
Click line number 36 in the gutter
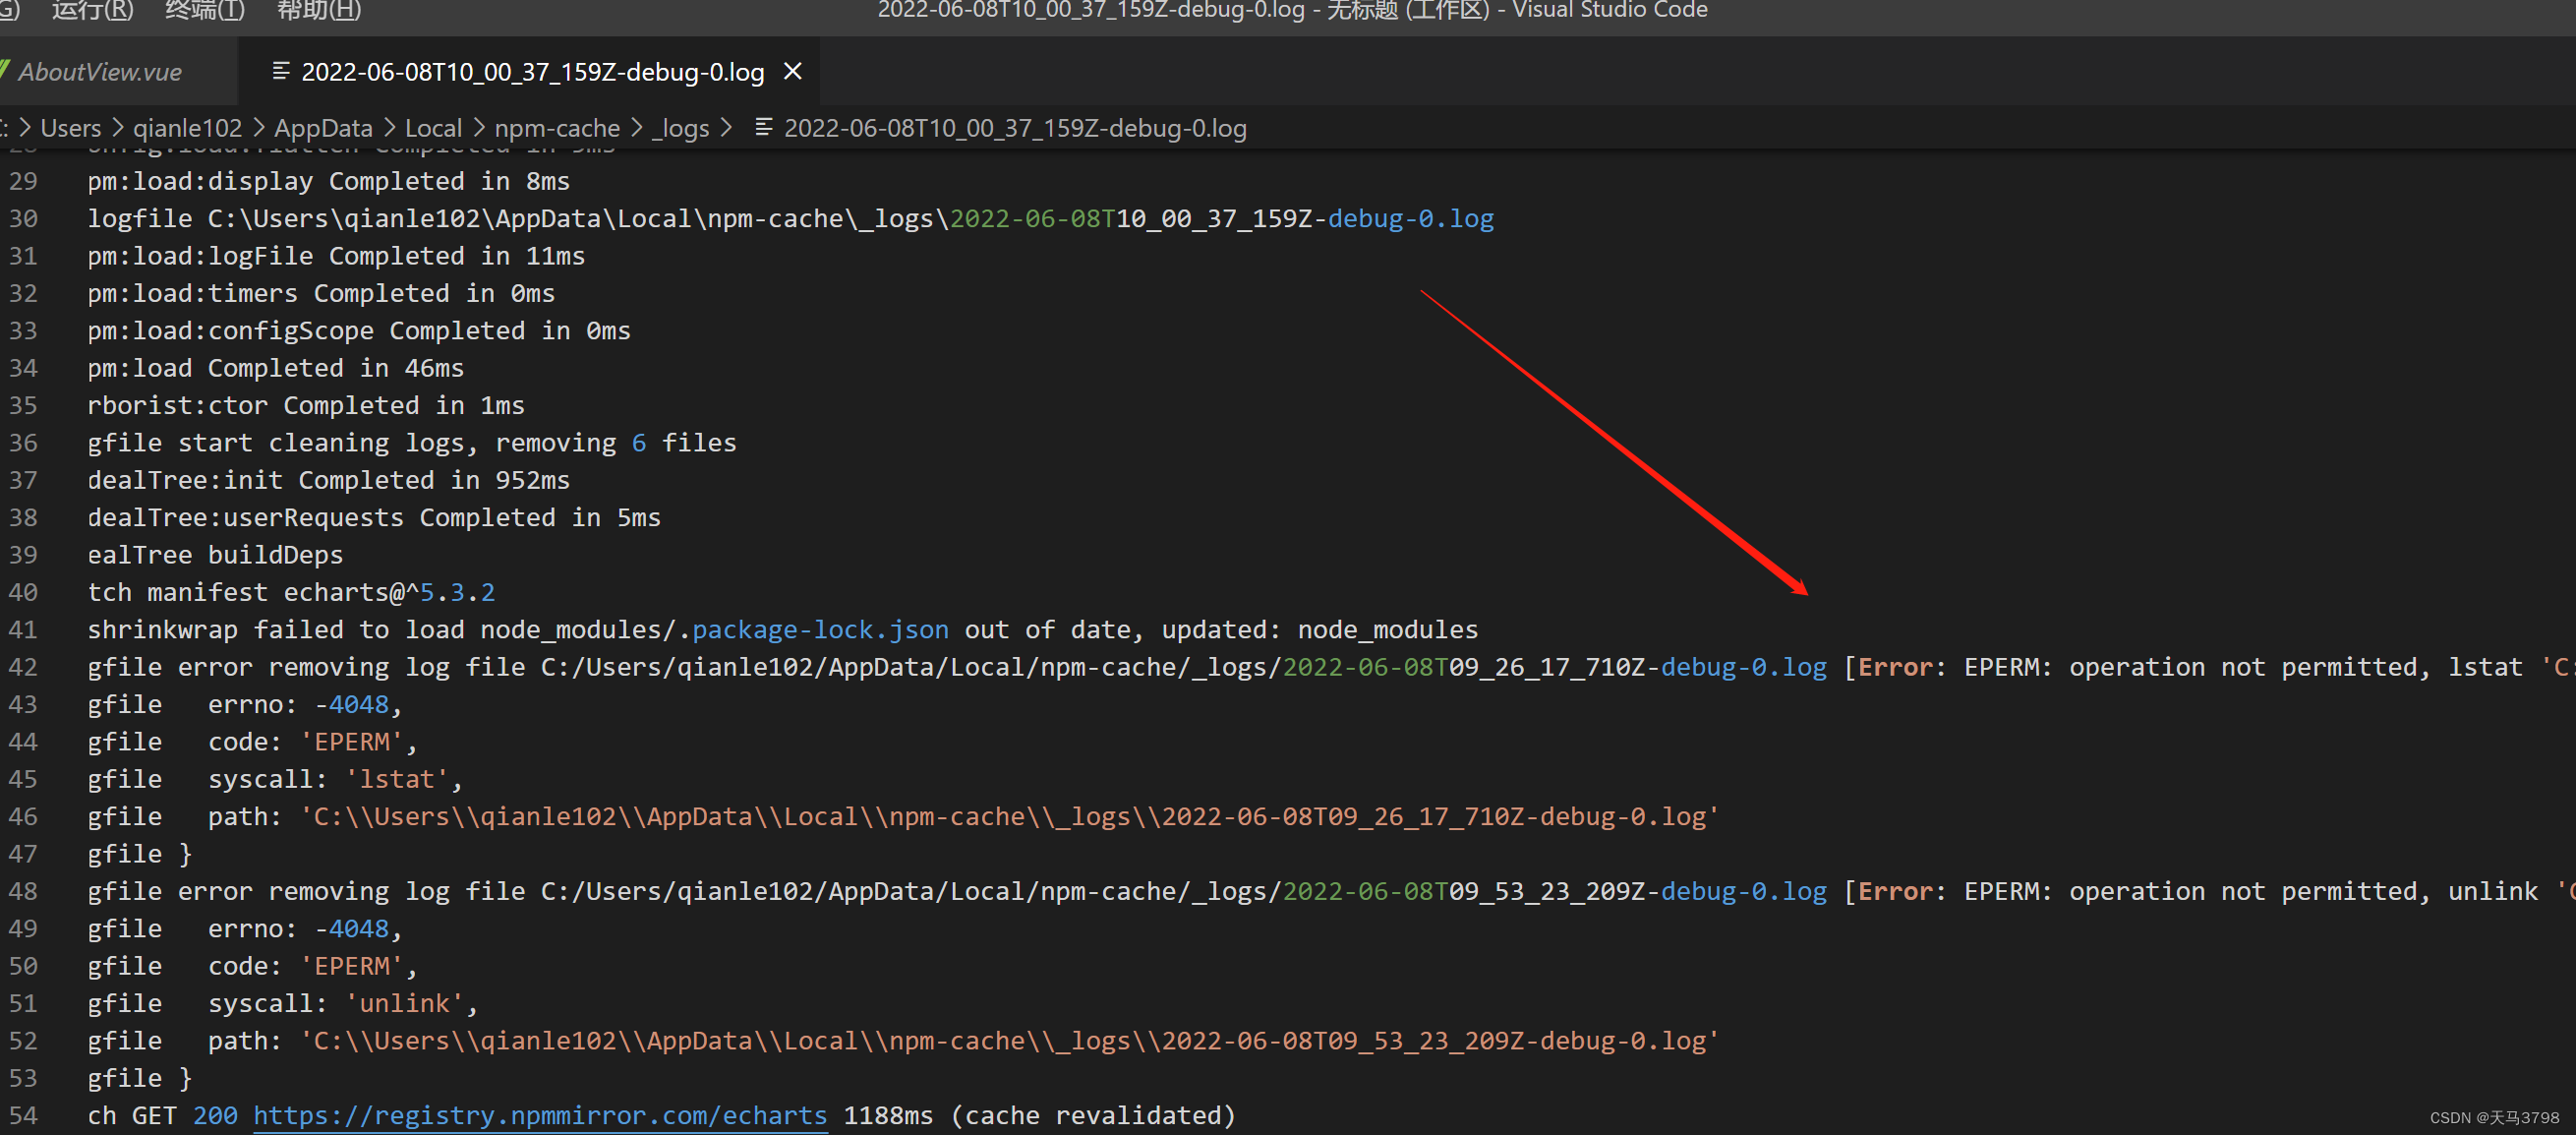23,443
